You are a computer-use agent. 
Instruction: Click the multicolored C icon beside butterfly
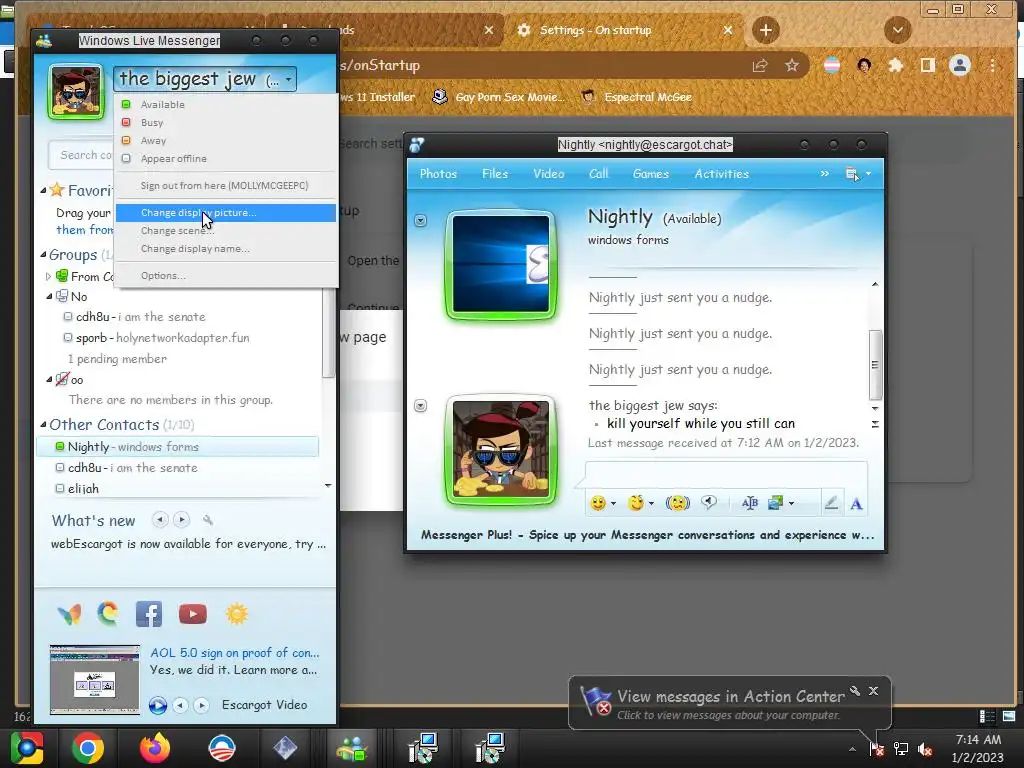[x=108, y=614]
